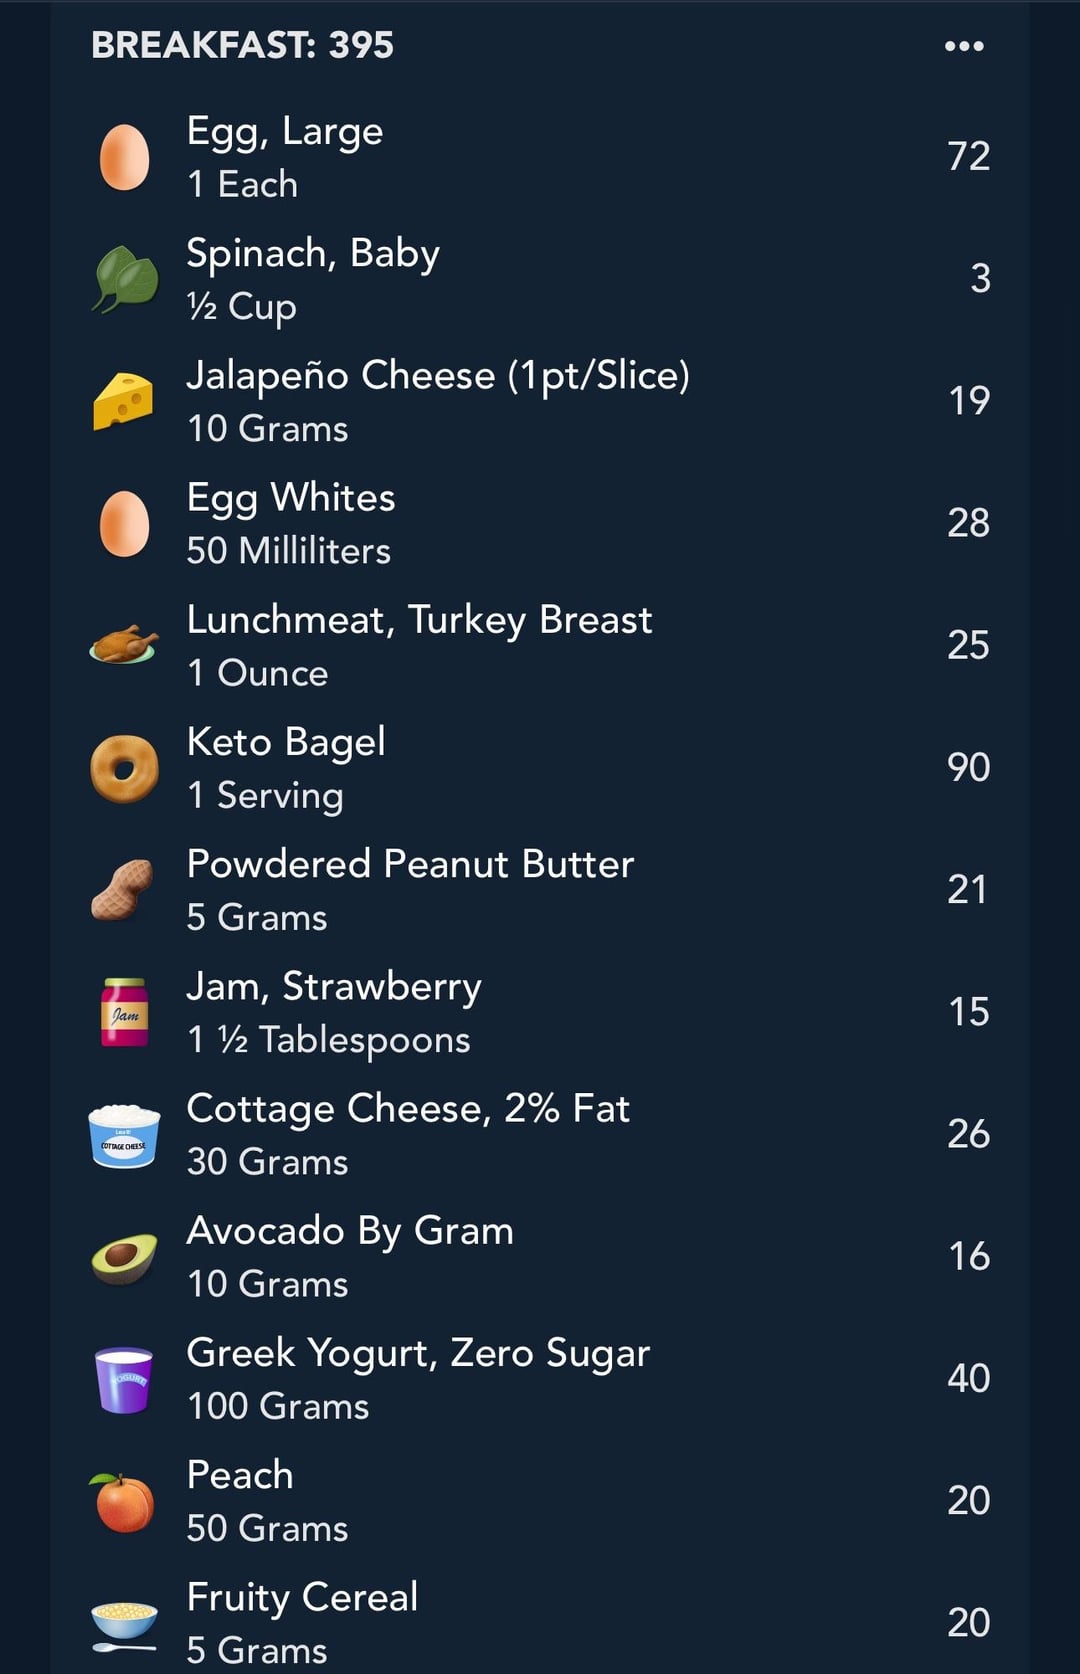Open the Powdered Peanut Butter entry
This screenshot has height=1674, width=1080.
(540, 890)
